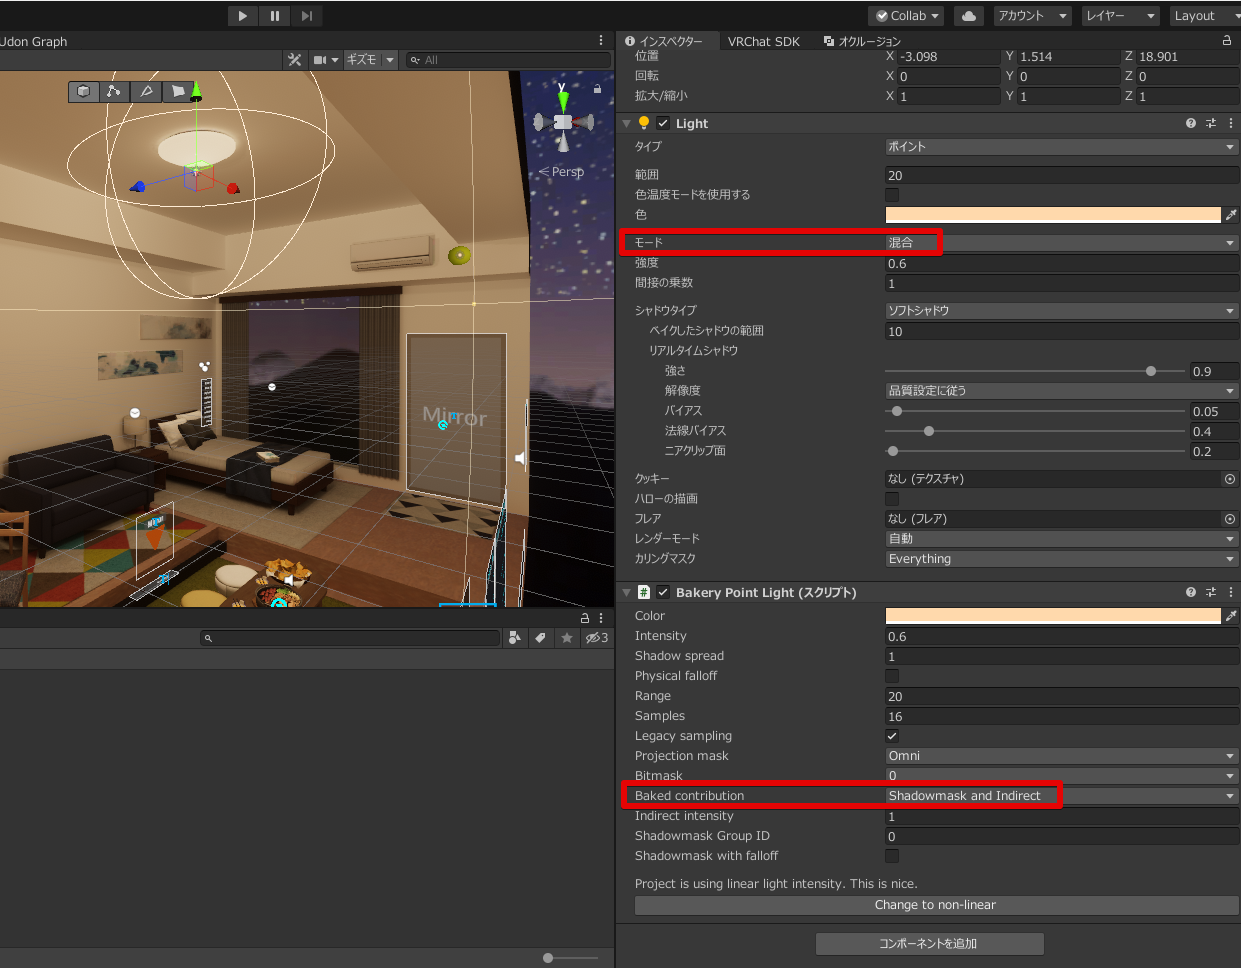This screenshot has height=968, width=1241.
Task: Click the padlock icon on the Inspector tab
Action: point(1228,40)
